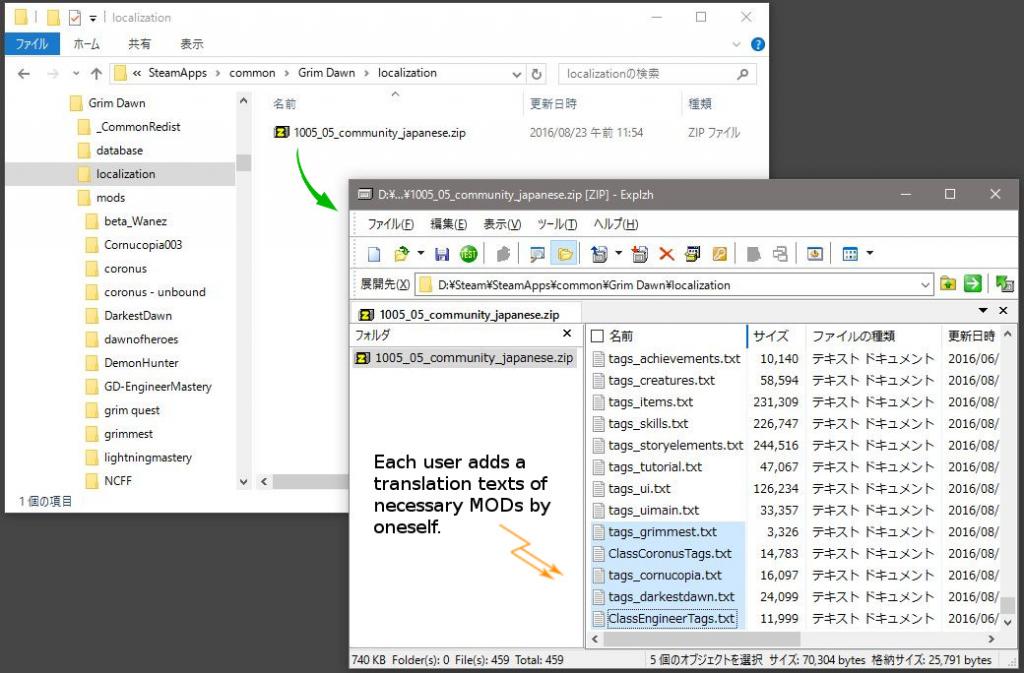Click refresh icon in Explorer address bar
The width and height of the screenshot is (1024, 673).
(537, 73)
